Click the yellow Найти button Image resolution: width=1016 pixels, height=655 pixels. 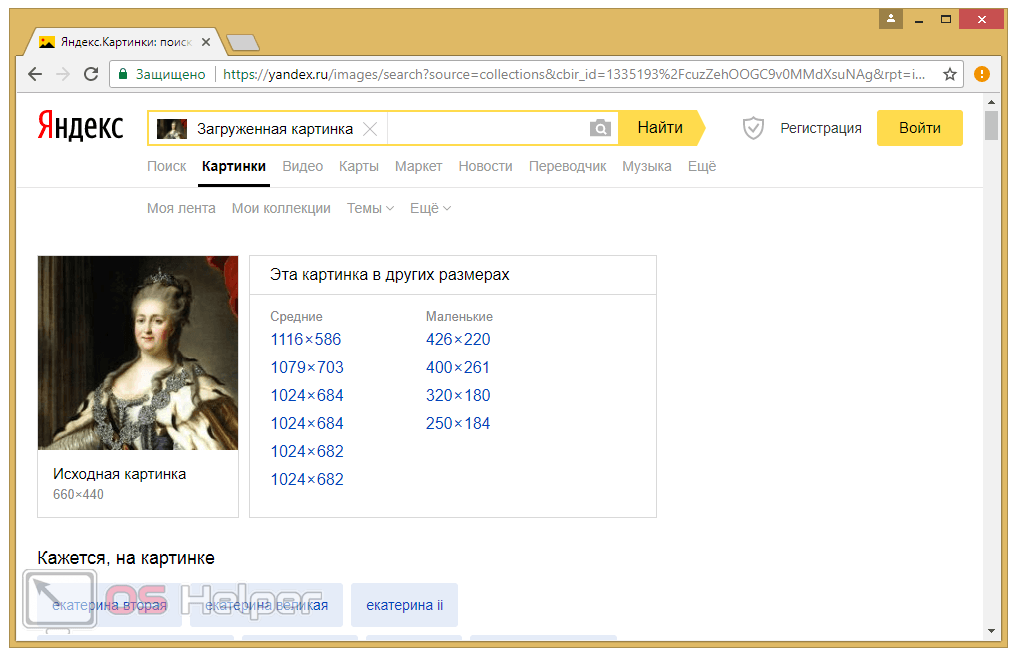click(x=660, y=128)
